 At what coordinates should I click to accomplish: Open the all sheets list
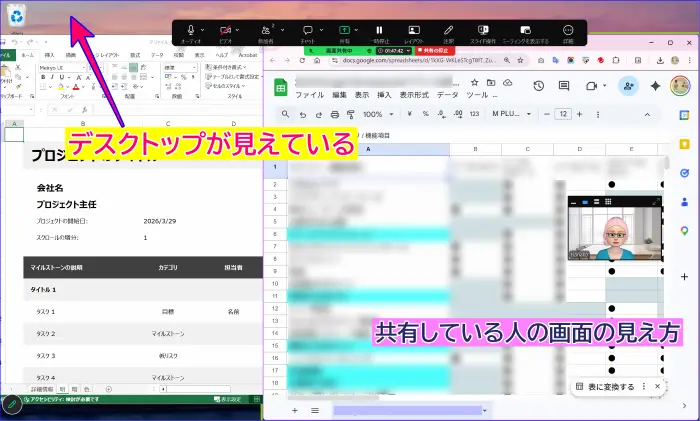(x=315, y=410)
